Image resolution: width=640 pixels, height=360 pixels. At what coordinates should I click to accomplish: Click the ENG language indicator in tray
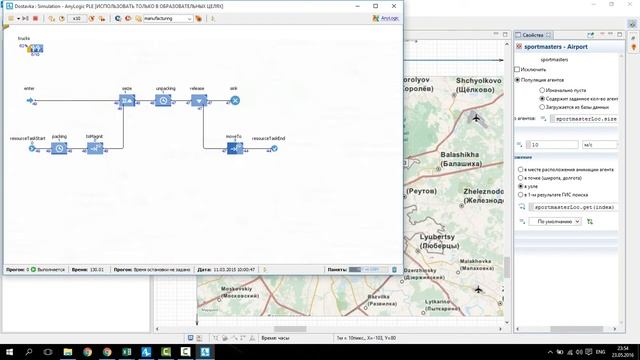pyautogui.click(x=600, y=352)
